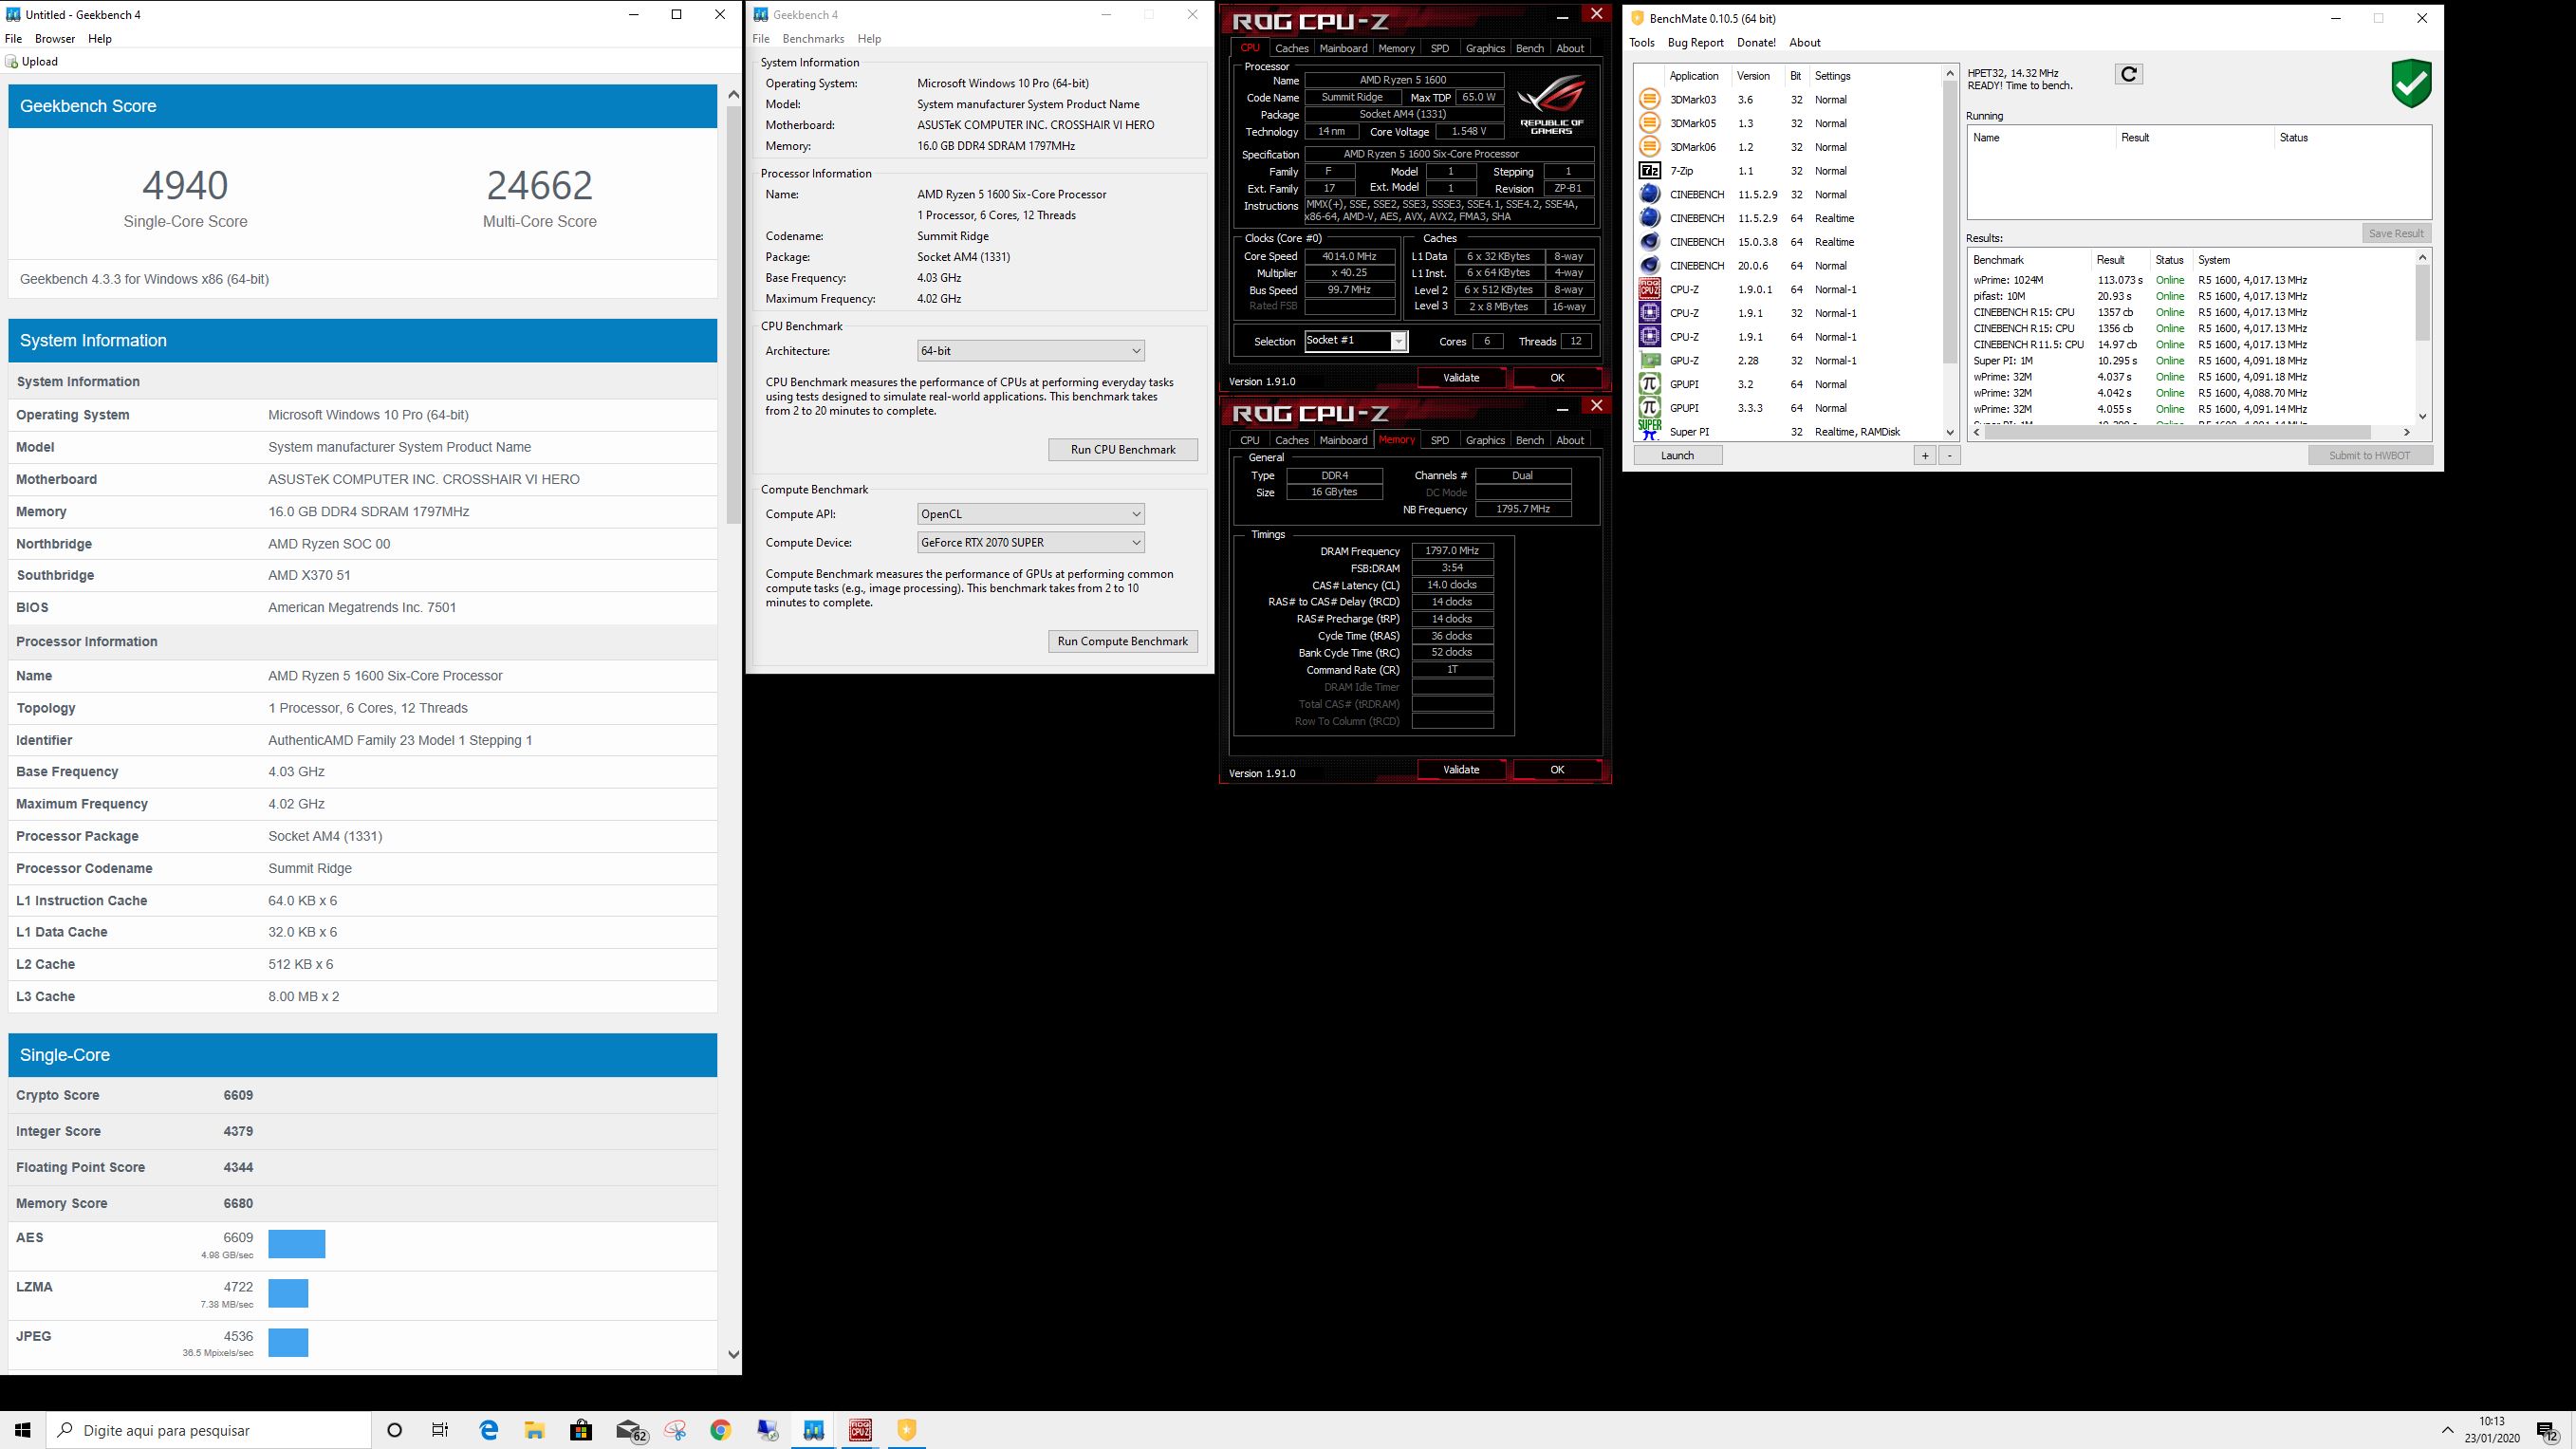Click Validate in upper CPU-Z window
This screenshot has width=2576, height=1449.
(1461, 377)
